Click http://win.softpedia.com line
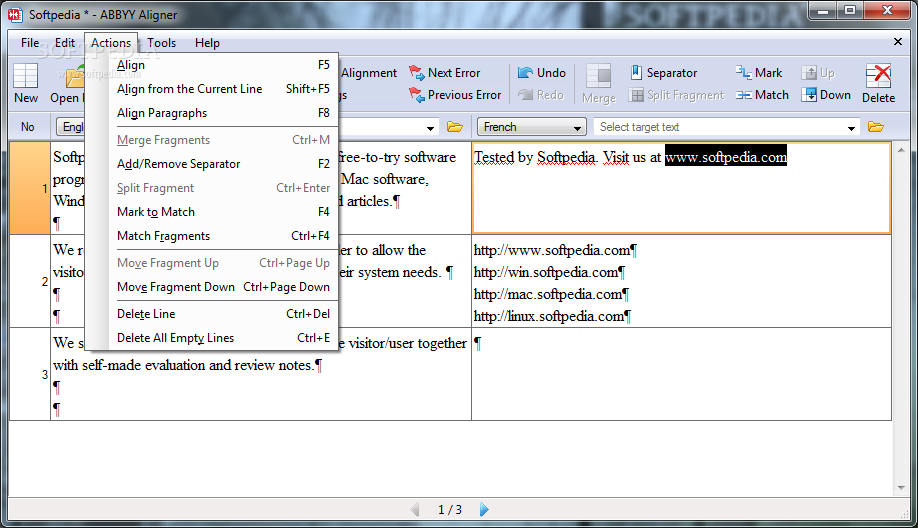This screenshot has height=528, width=918. point(549,272)
